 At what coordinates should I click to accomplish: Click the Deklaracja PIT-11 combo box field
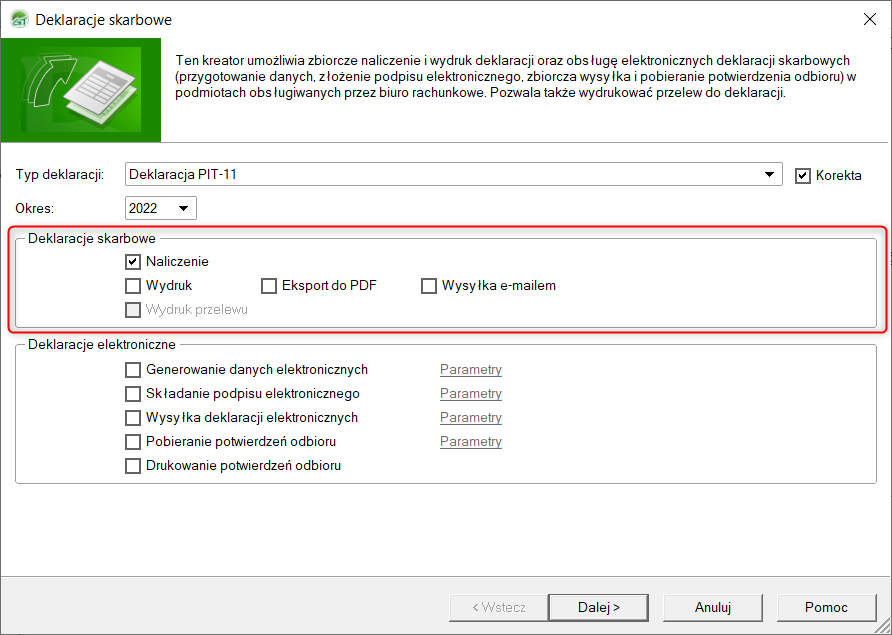pos(453,174)
